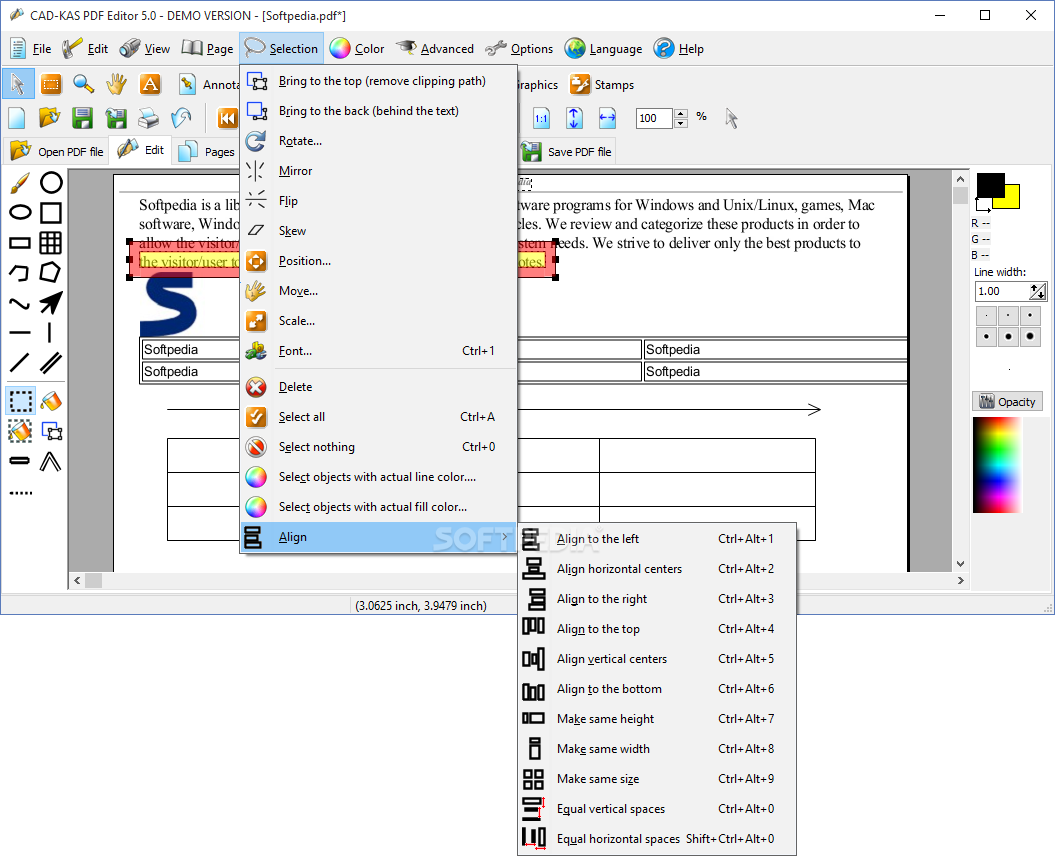Click the open folder icon
Screen dimensions: 1055x856
pyautogui.click(x=50, y=118)
